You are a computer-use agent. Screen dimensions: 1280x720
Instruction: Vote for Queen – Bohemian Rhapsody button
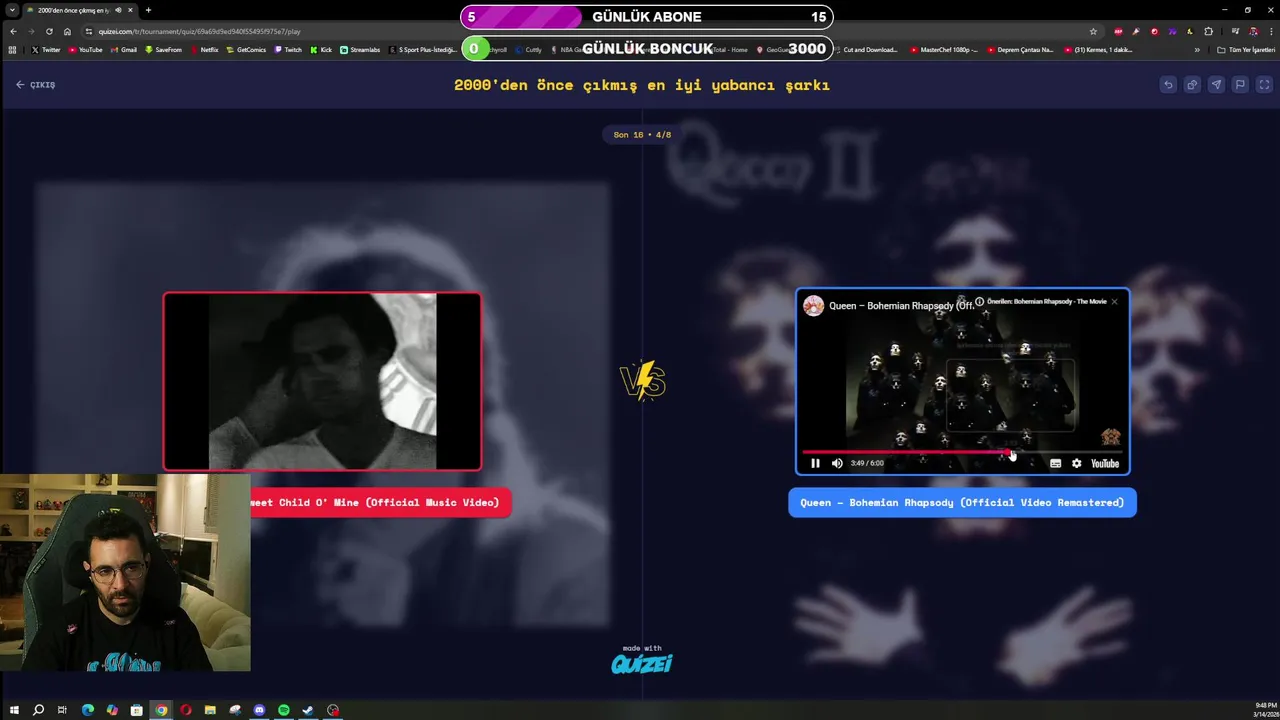pyautogui.click(x=962, y=502)
